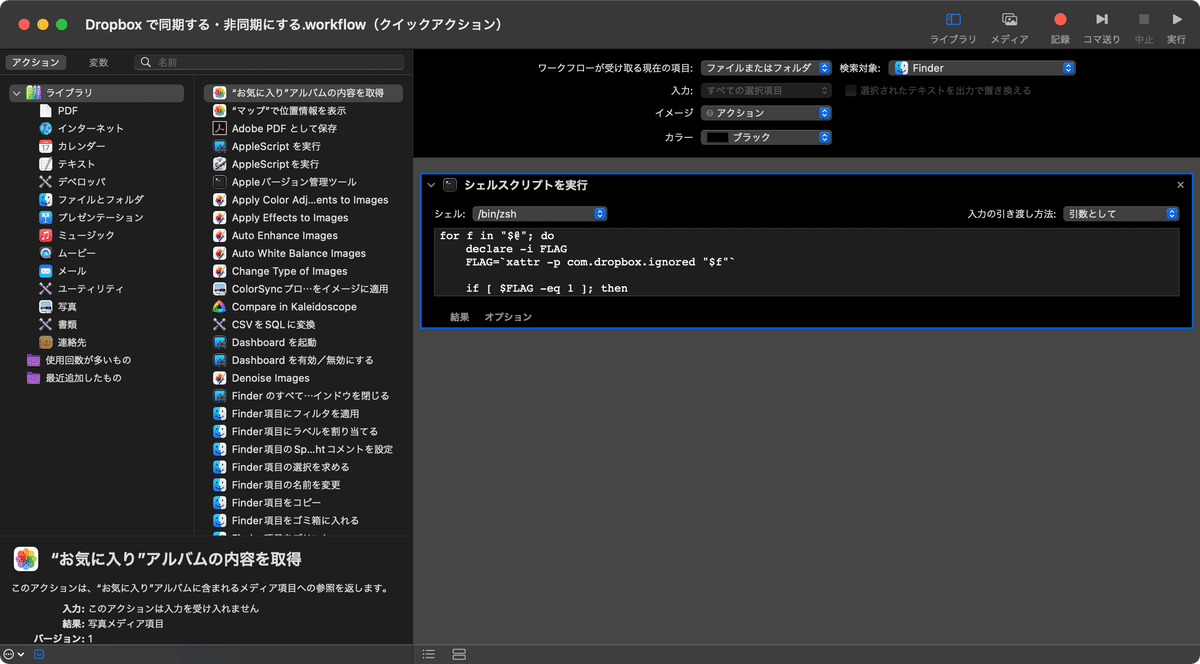Screen dimensions: 1200x664
Task: Select the 書類 category
Action: (x=67, y=324)
